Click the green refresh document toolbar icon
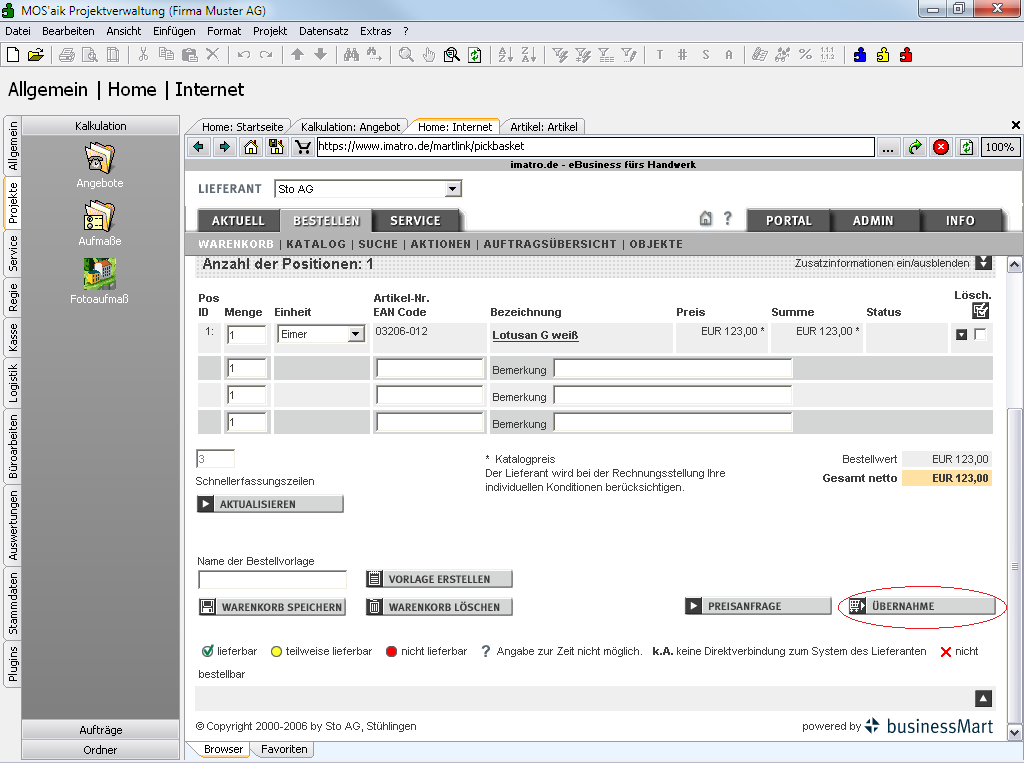 click(475, 55)
